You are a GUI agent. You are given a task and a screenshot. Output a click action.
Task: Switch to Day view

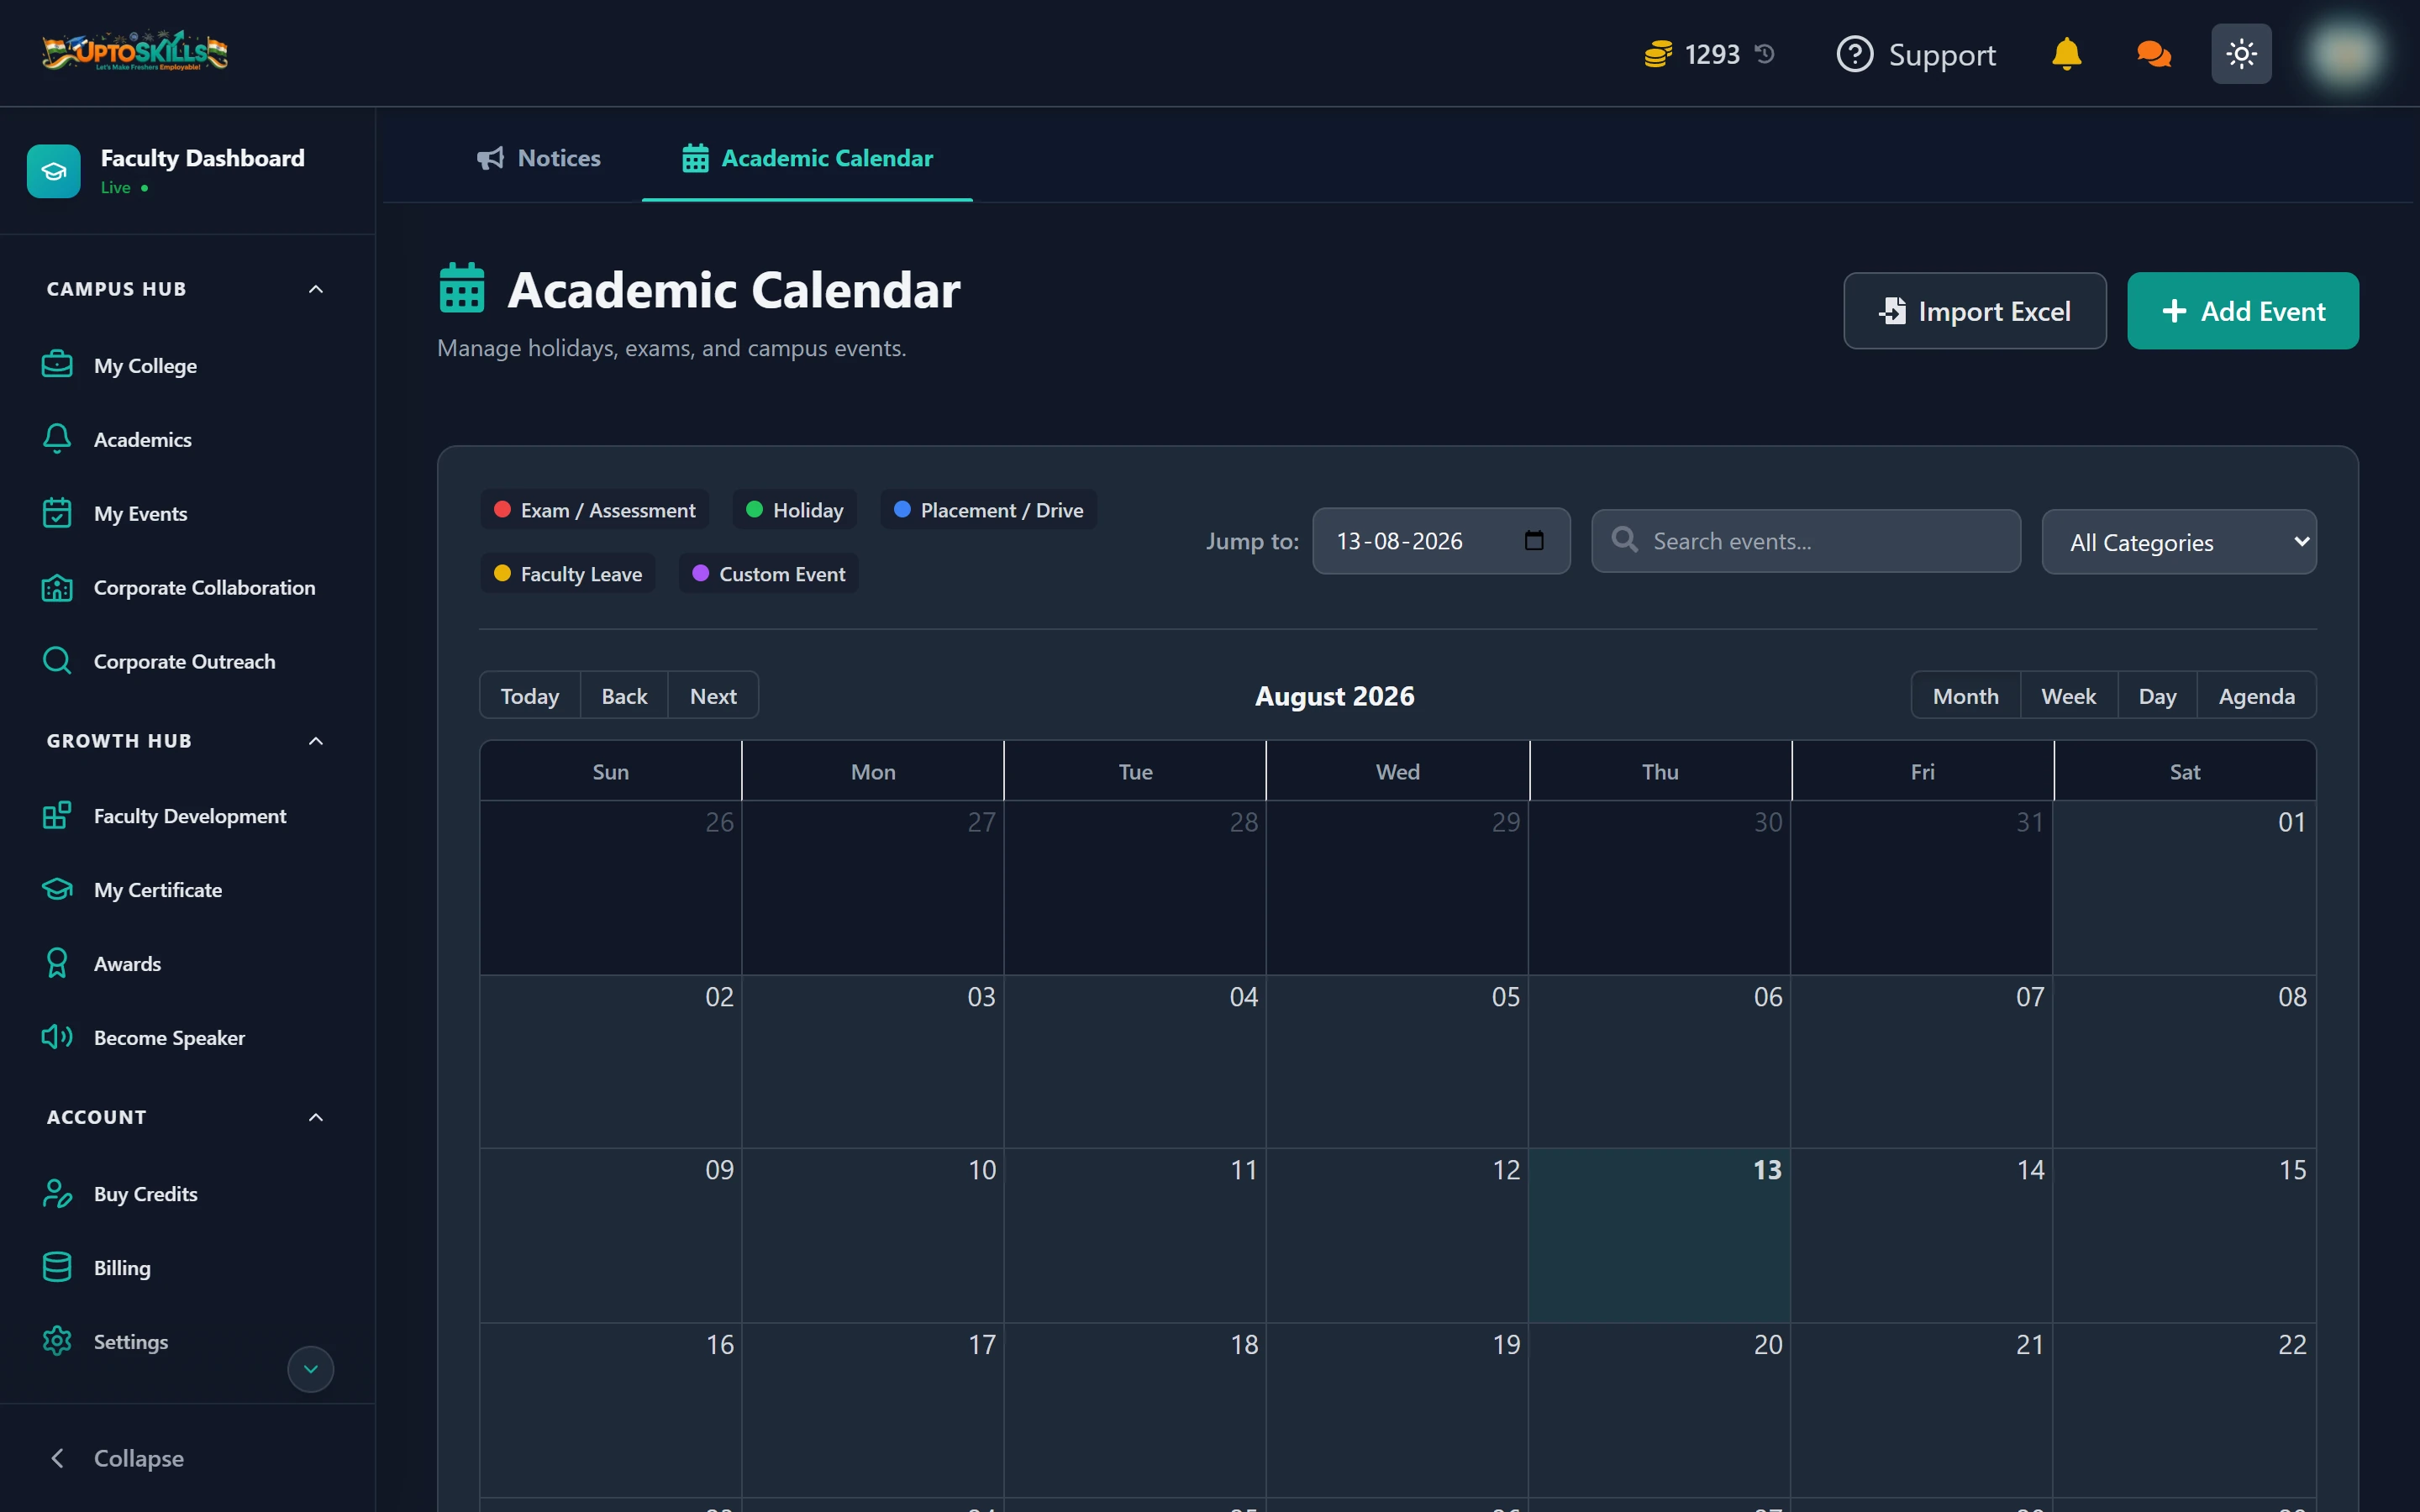click(2157, 696)
